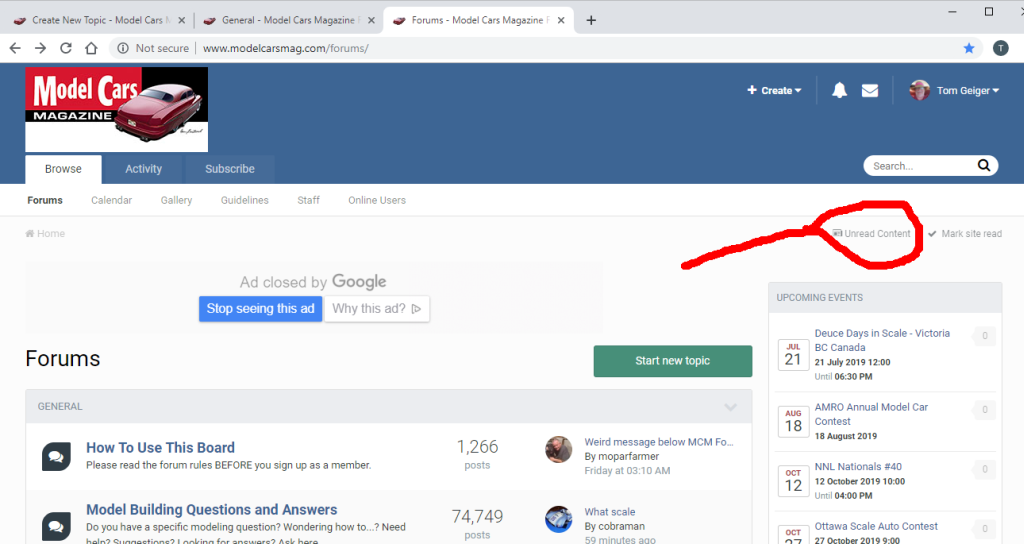The width and height of the screenshot is (1024, 544).
Task: Open the messages envelope icon
Action: point(870,91)
